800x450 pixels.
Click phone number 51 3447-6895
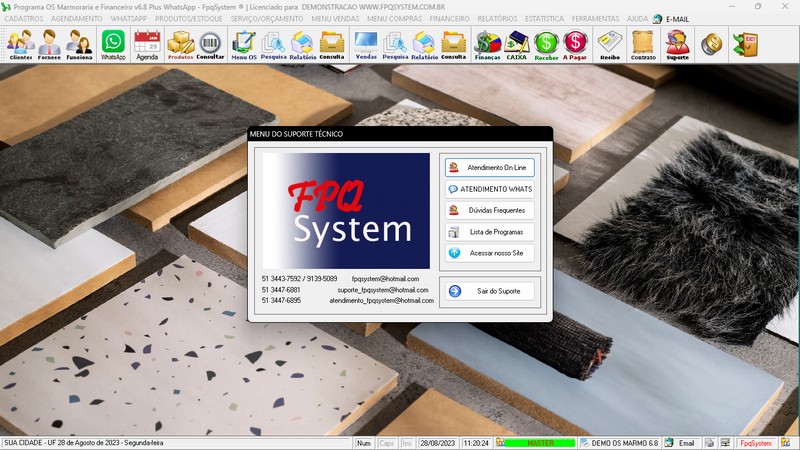281,301
